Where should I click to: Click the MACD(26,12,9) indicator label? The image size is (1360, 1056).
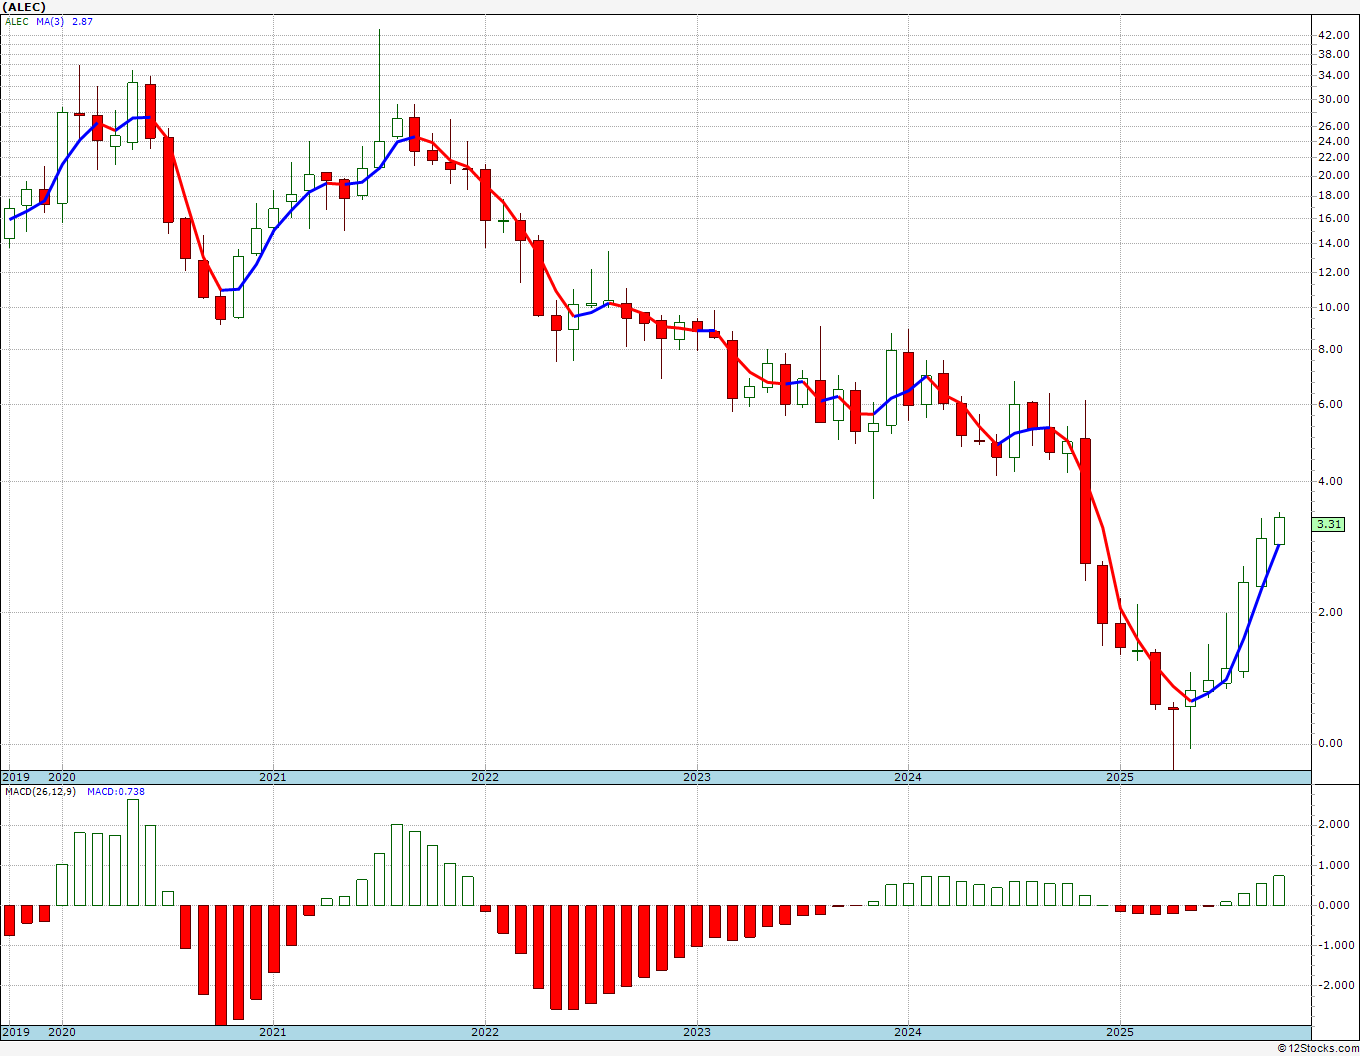[x=39, y=791]
